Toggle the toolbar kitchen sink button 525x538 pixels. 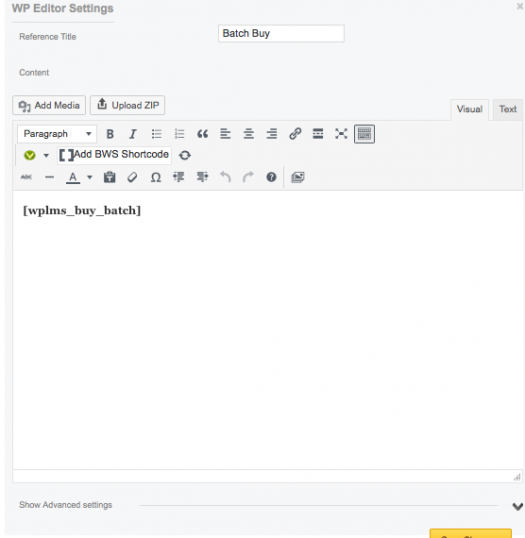pyautogui.click(x=364, y=134)
